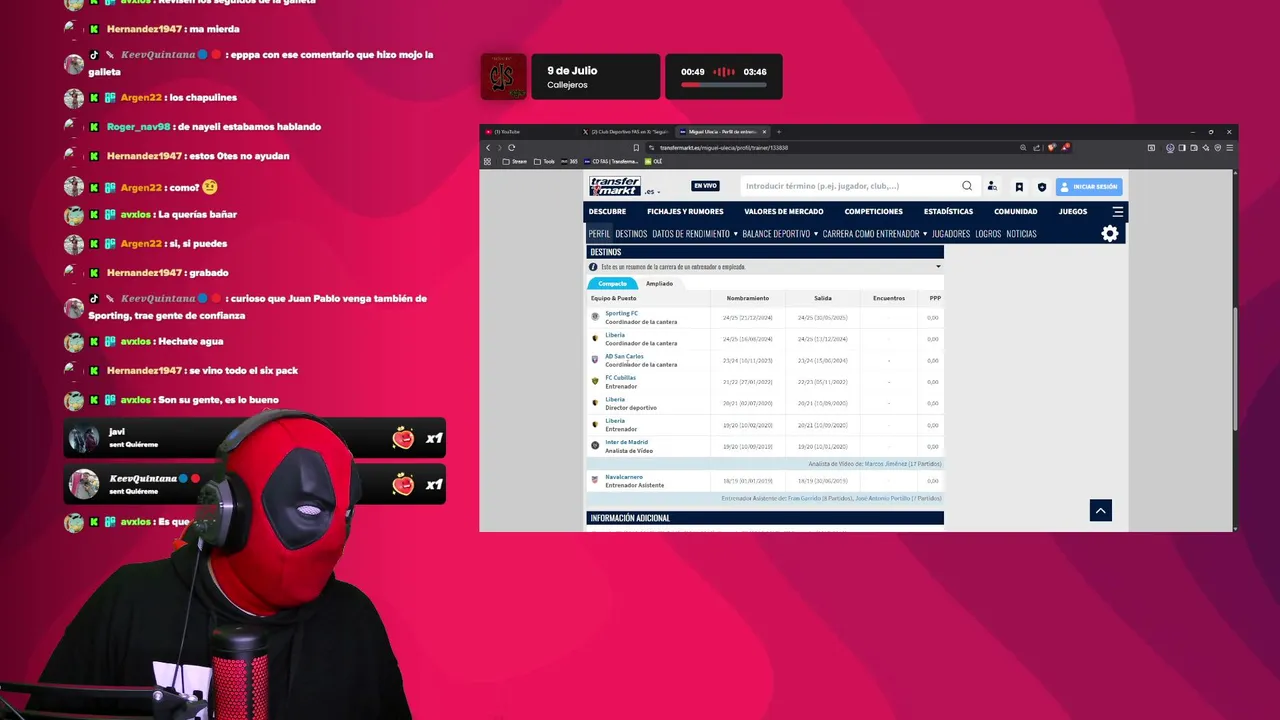1280x720 pixels.
Task: Go to the Destinos sub-tab
Action: (x=631, y=234)
